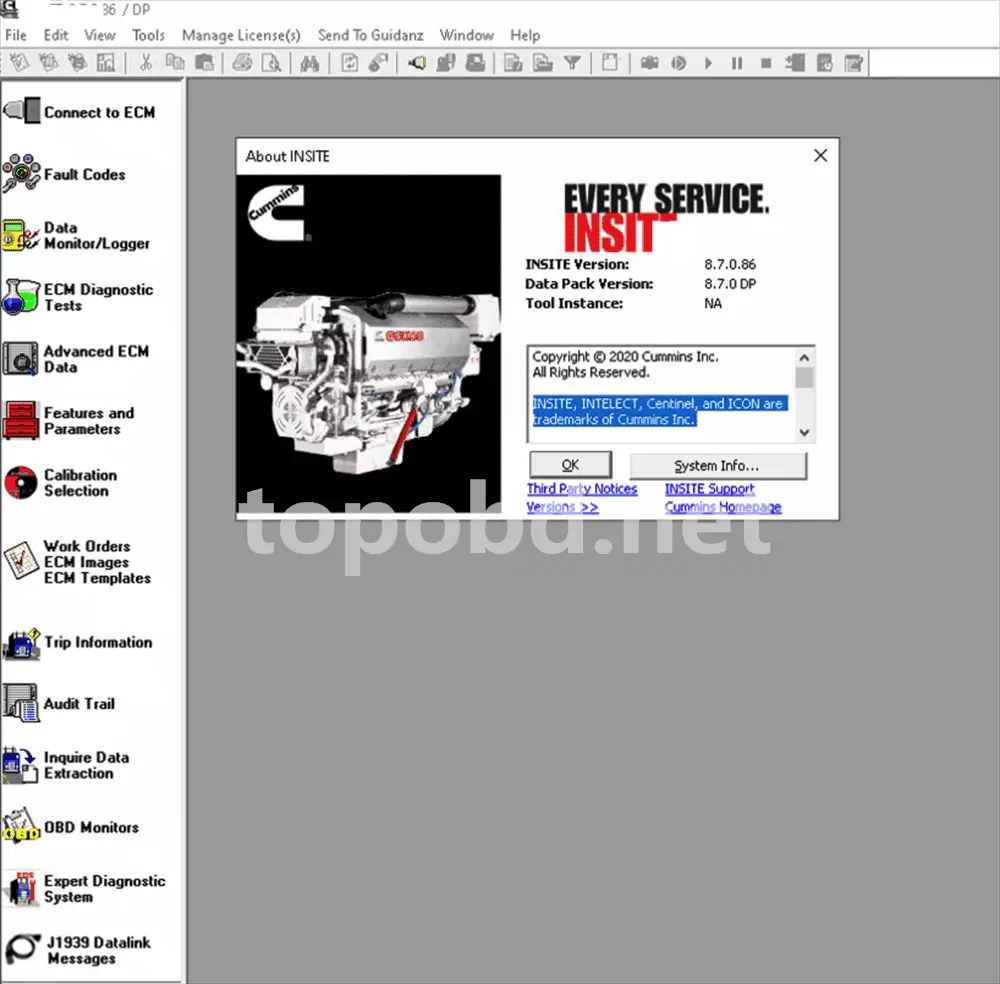Open the Fault Codes panel

coord(65,173)
